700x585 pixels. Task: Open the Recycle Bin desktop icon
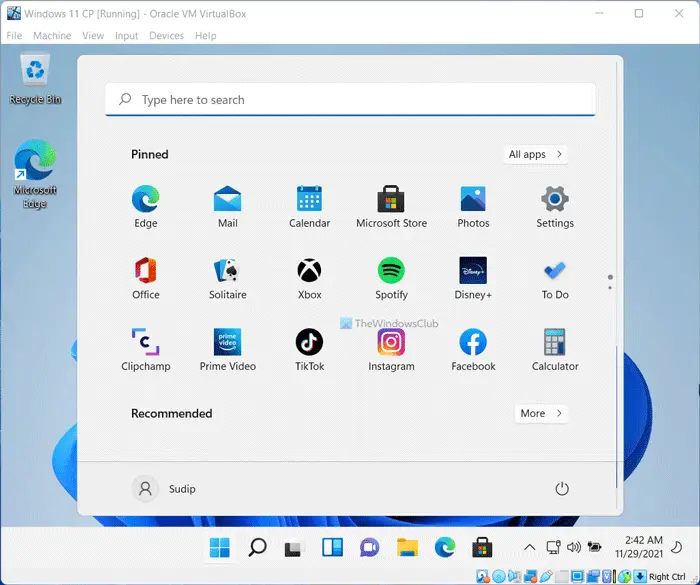[35, 79]
